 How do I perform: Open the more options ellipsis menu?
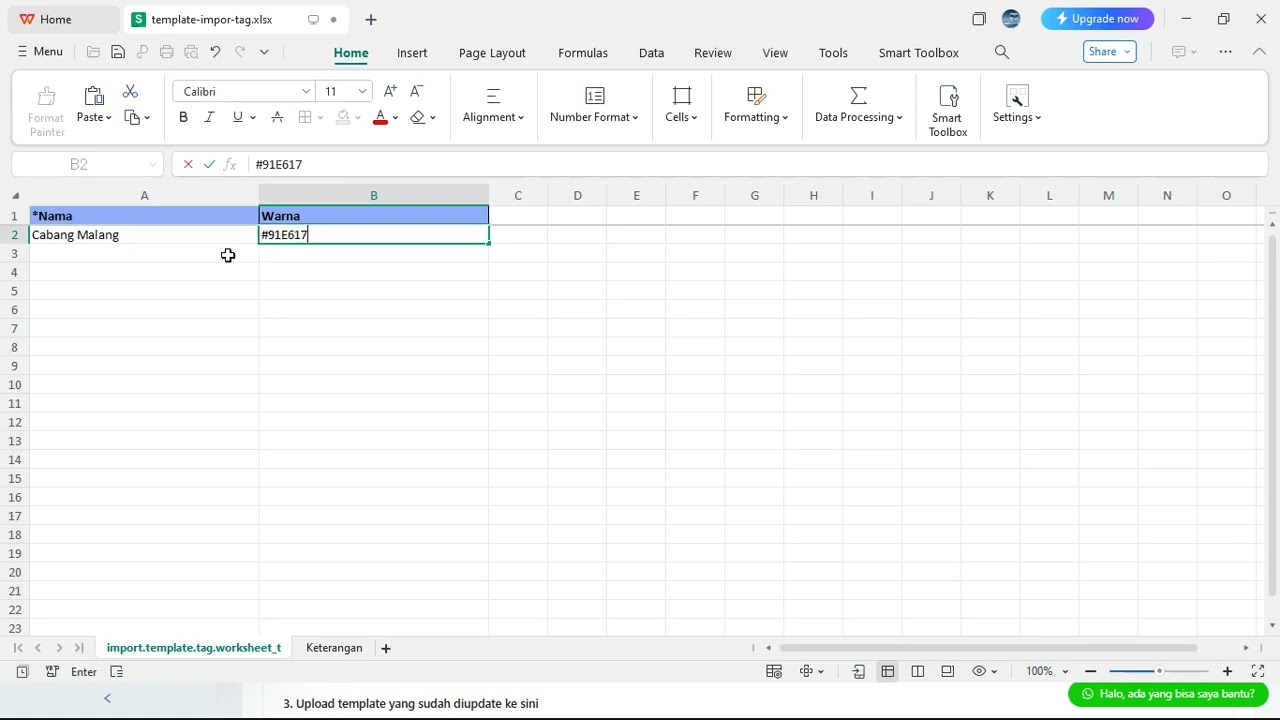coord(1226,52)
